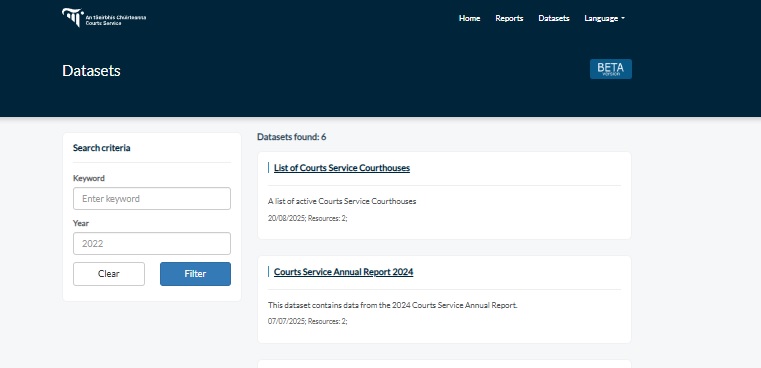Click the Courts Service logo
The image size is (761, 368).
point(104,18)
